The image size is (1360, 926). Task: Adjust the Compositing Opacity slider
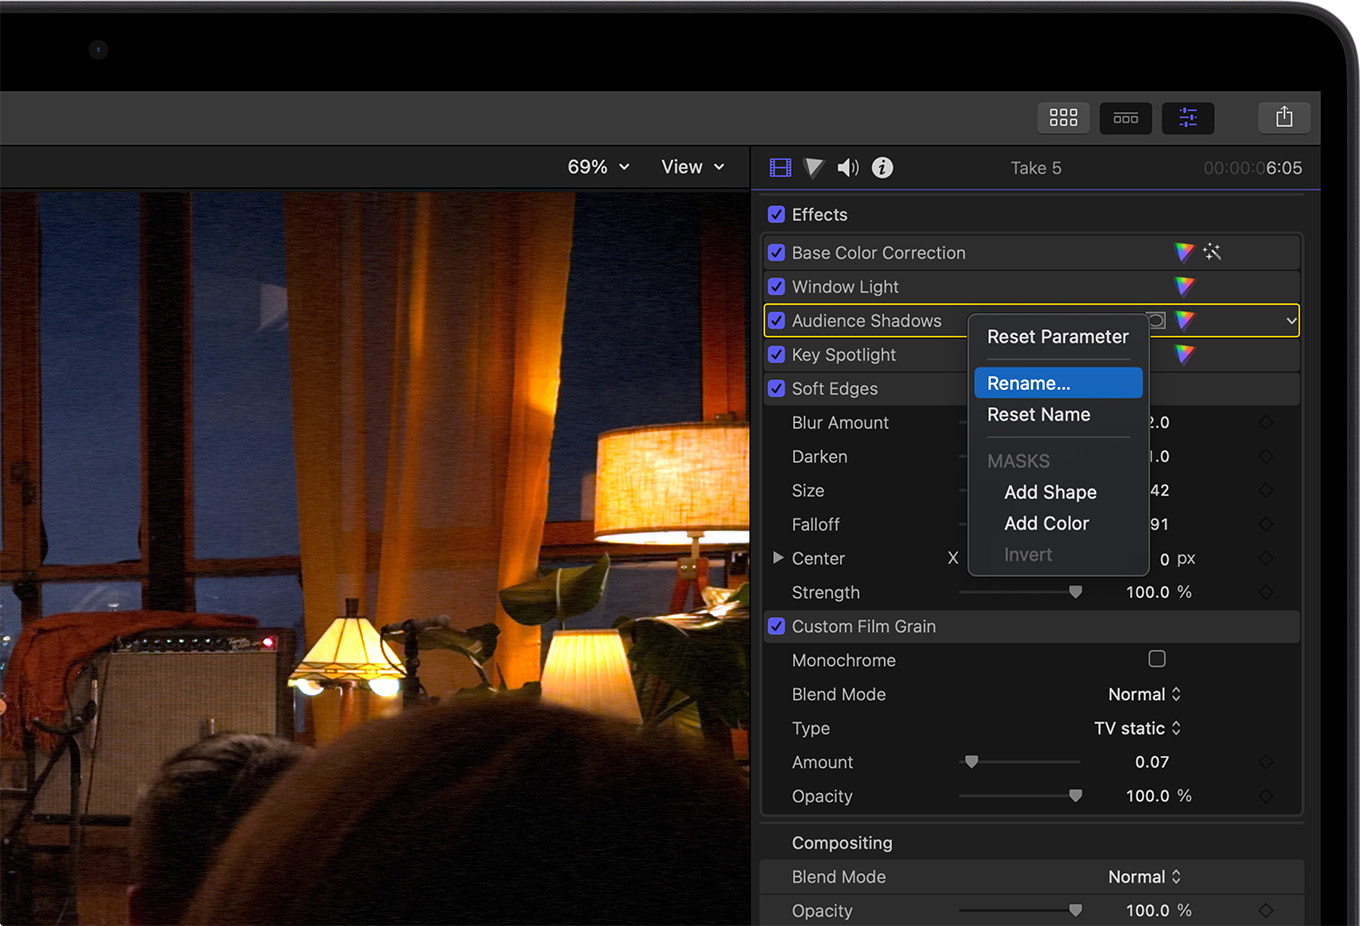pos(1075,910)
